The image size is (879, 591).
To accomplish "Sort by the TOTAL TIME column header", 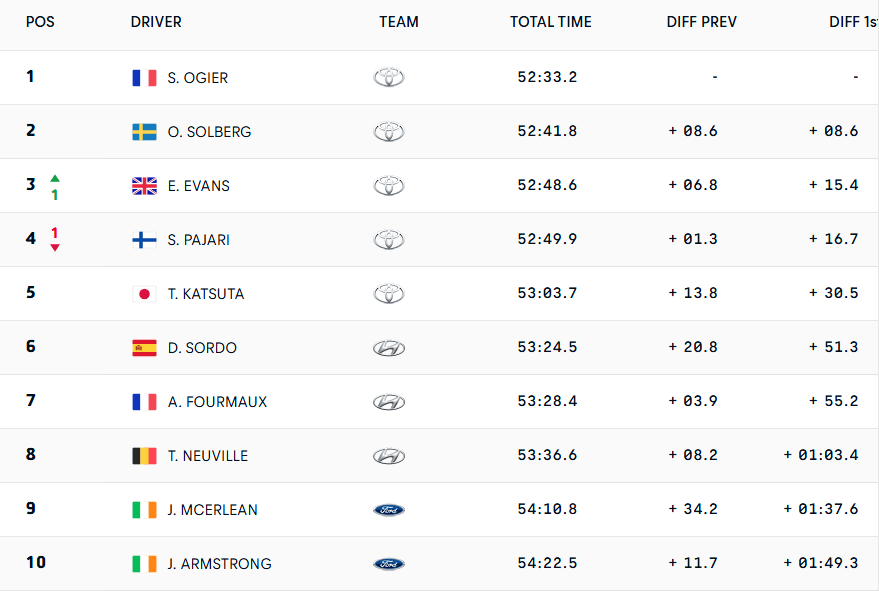I will [550, 22].
